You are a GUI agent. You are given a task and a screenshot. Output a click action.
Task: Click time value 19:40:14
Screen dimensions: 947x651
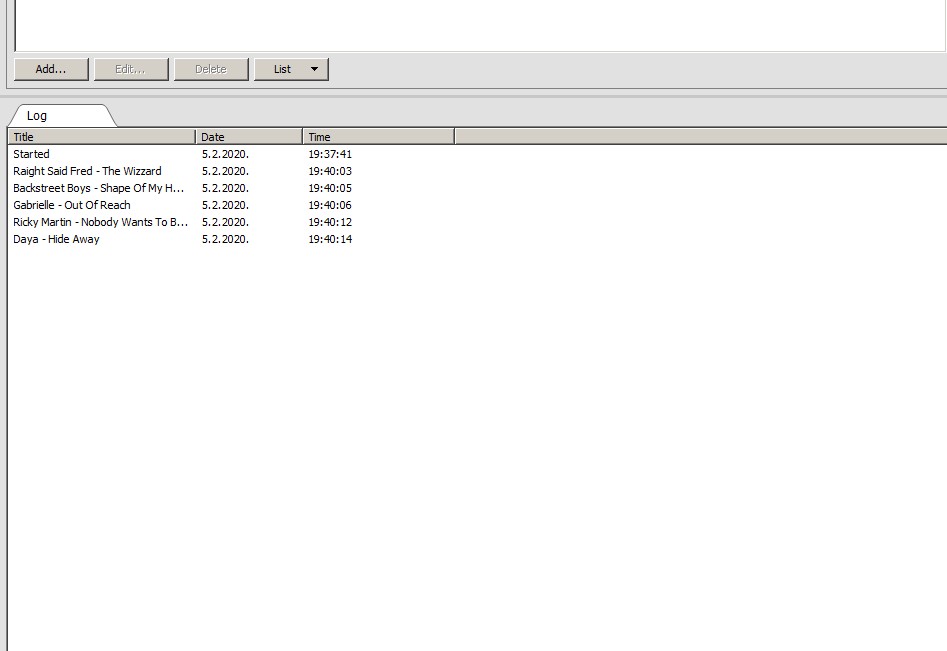tap(330, 239)
